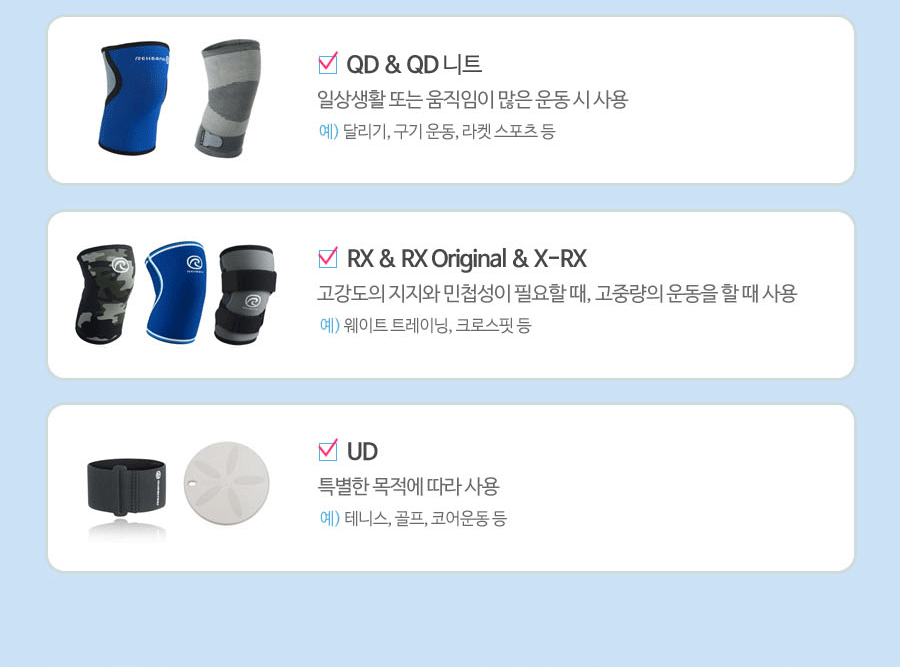
Task: Toggle the checkbox beside QD & QD 니트
Action: 328,63
